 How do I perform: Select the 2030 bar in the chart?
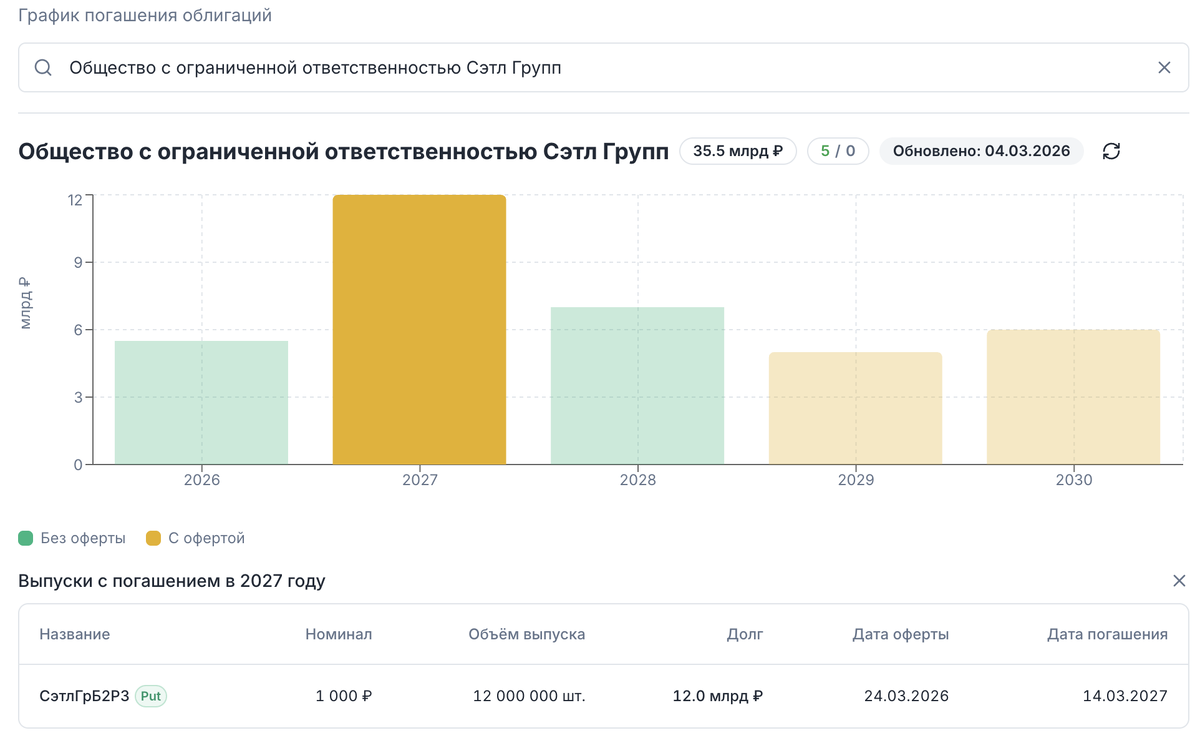pyautogui.click(x=1074, y=397)
